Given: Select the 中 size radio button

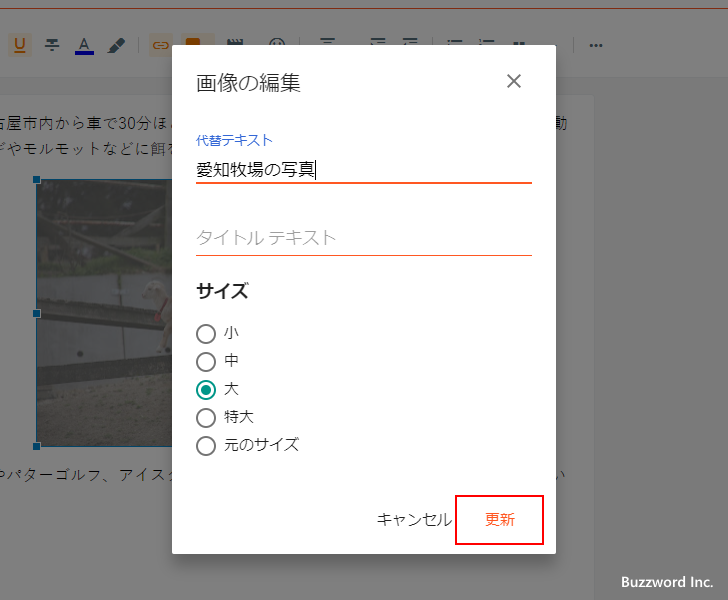Looking at the screenshot, I should [x=206, y=362].
